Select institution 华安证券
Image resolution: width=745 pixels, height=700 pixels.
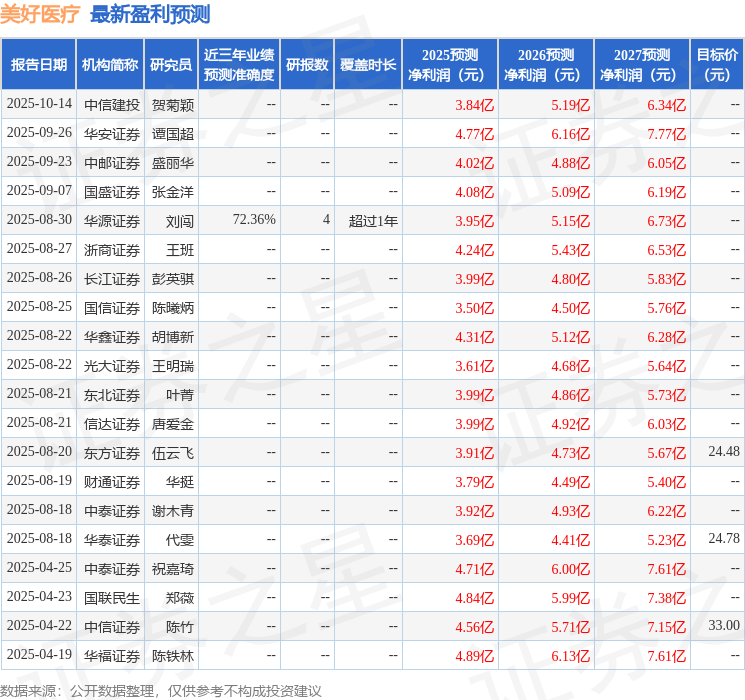[112, 134]
